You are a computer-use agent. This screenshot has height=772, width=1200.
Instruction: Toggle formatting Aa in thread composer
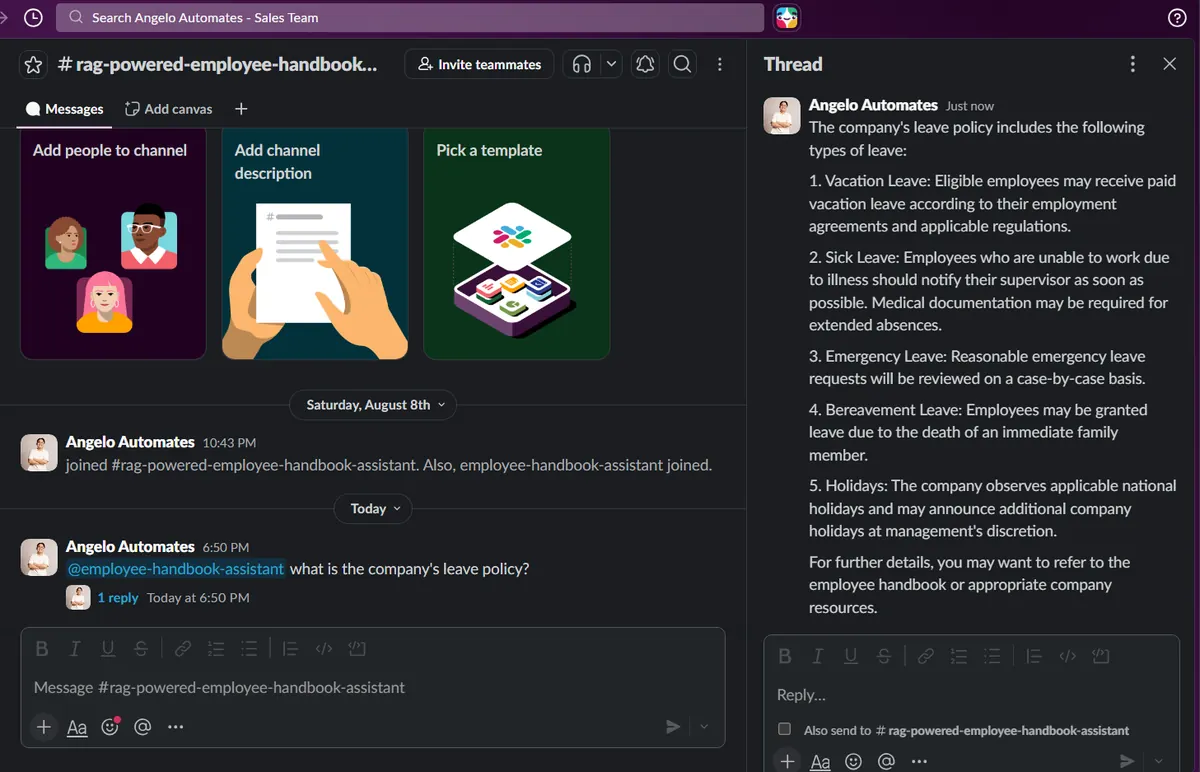(820, 761)
